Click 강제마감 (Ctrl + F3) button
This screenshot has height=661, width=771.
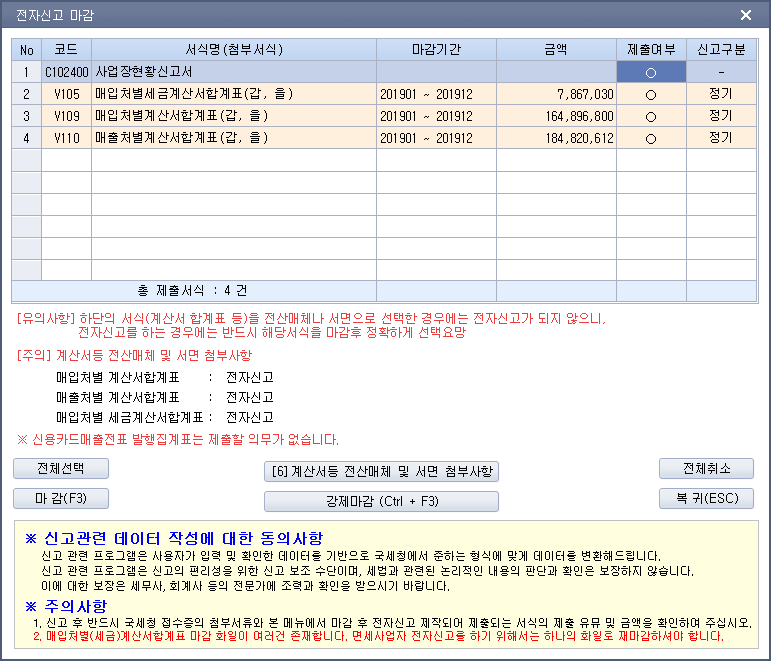click(x=381, y=501)
